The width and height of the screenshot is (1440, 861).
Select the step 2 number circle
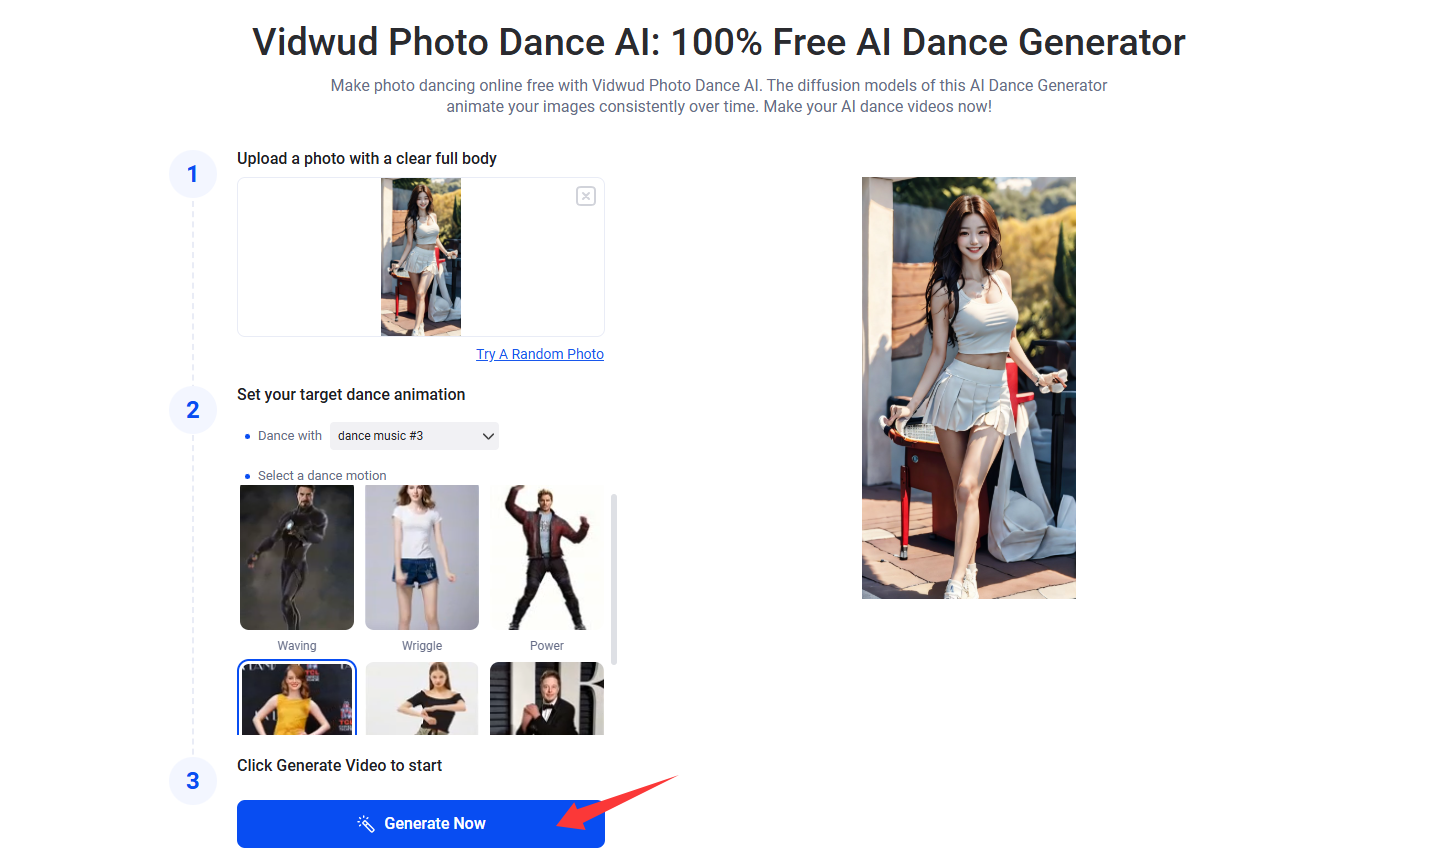(x=193, y=410)
